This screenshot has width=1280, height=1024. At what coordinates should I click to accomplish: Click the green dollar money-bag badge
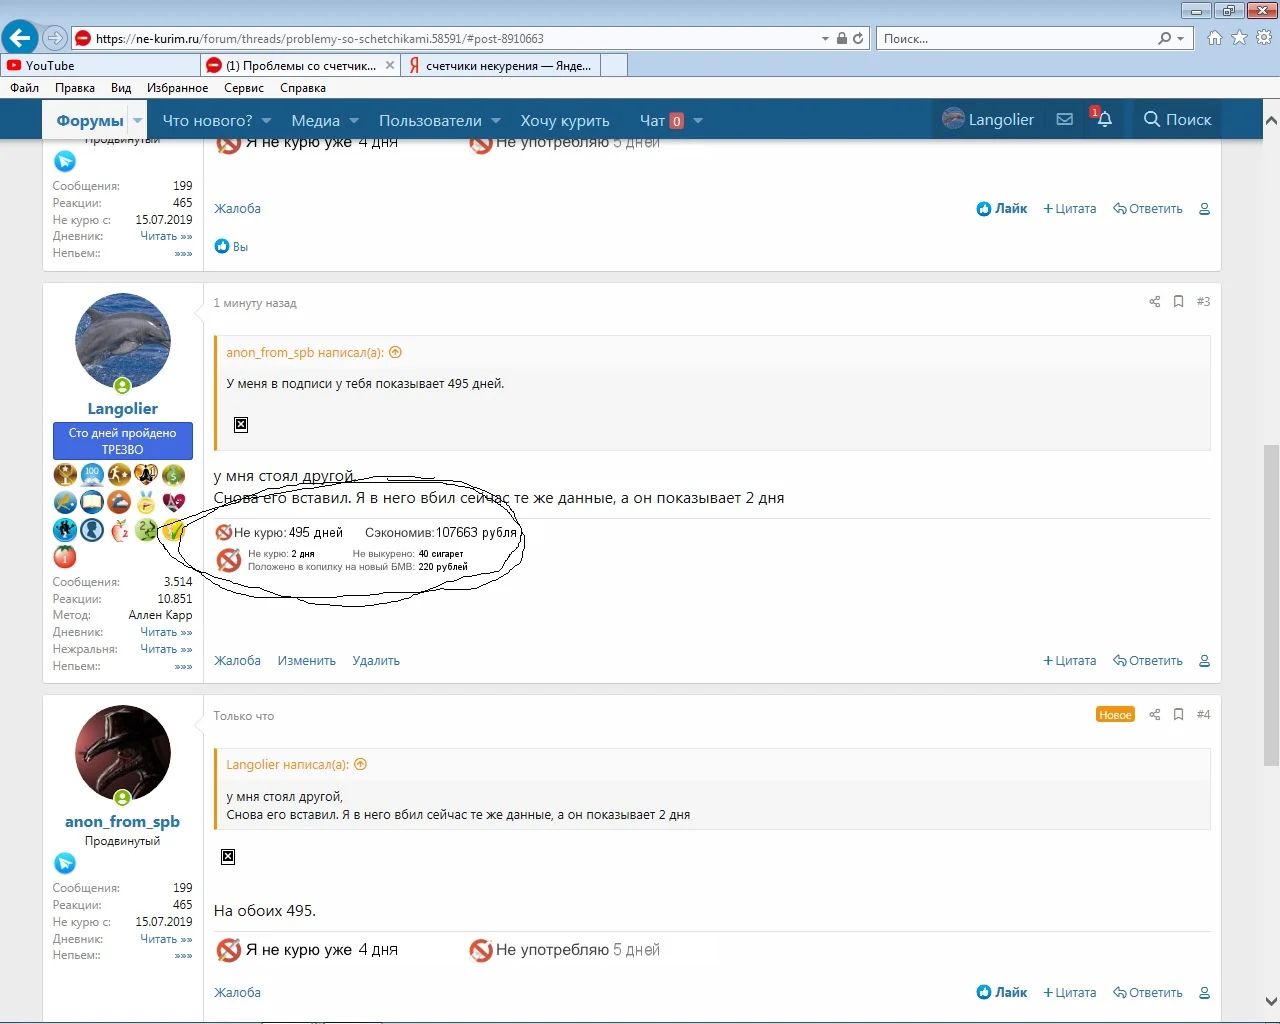pyautogui.click(x=174, y=474)
